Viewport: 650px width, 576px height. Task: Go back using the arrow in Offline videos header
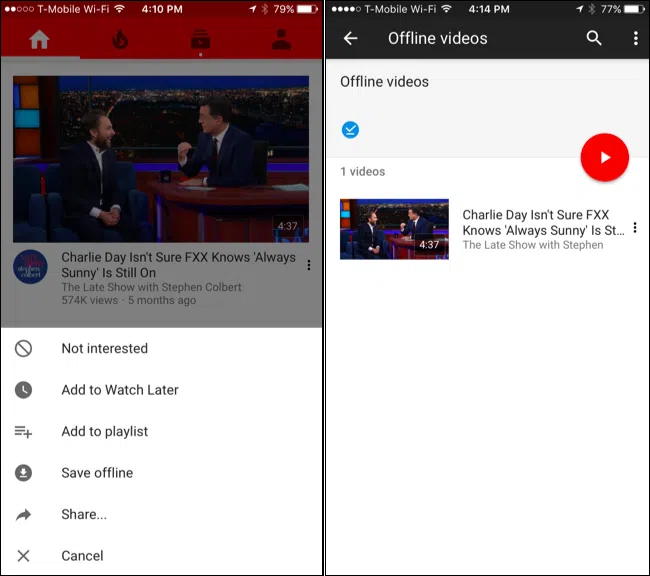[x=350, y=39]
